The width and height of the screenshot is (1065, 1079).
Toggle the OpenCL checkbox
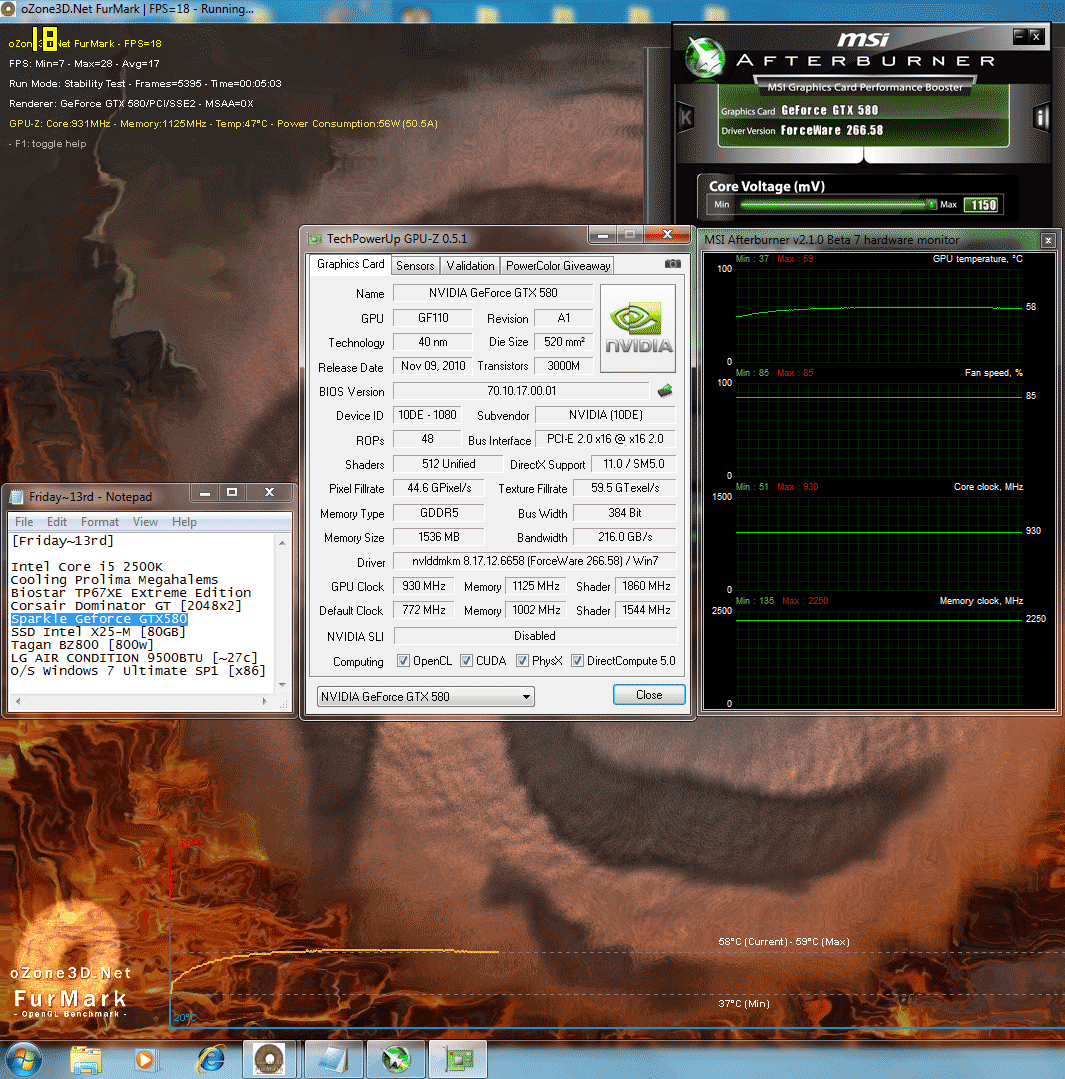404,661
